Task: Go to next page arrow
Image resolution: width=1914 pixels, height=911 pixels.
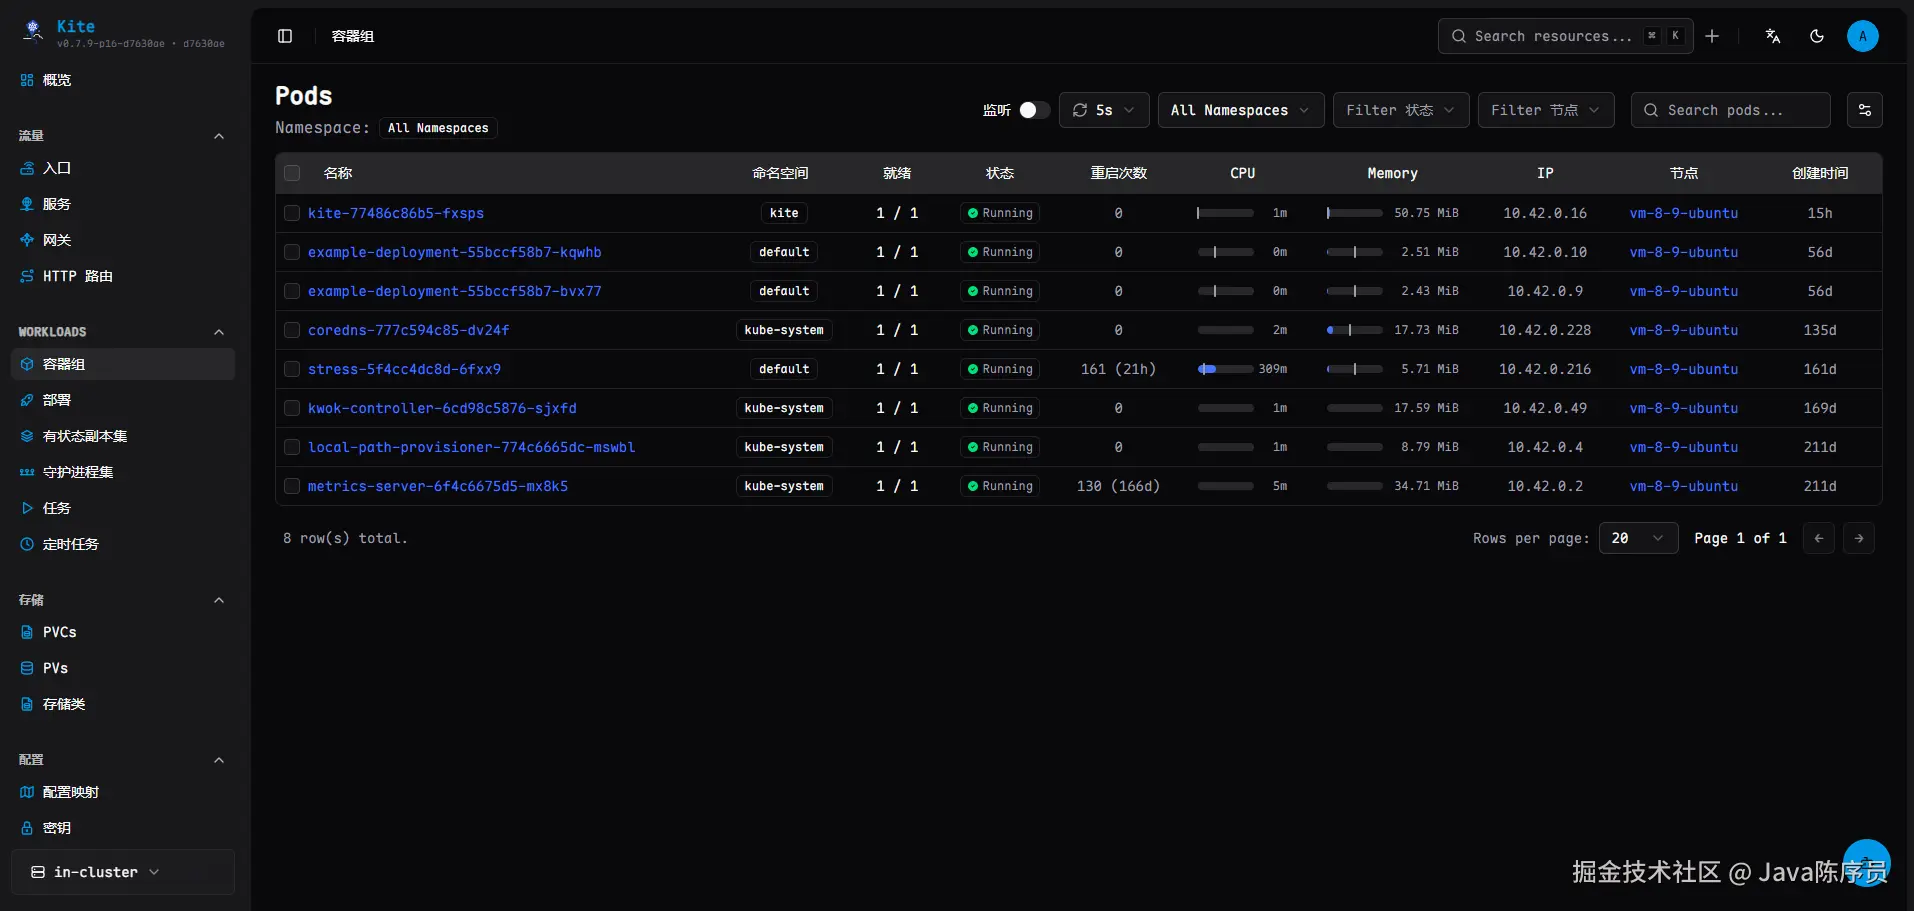Action: click(1859, 538)
